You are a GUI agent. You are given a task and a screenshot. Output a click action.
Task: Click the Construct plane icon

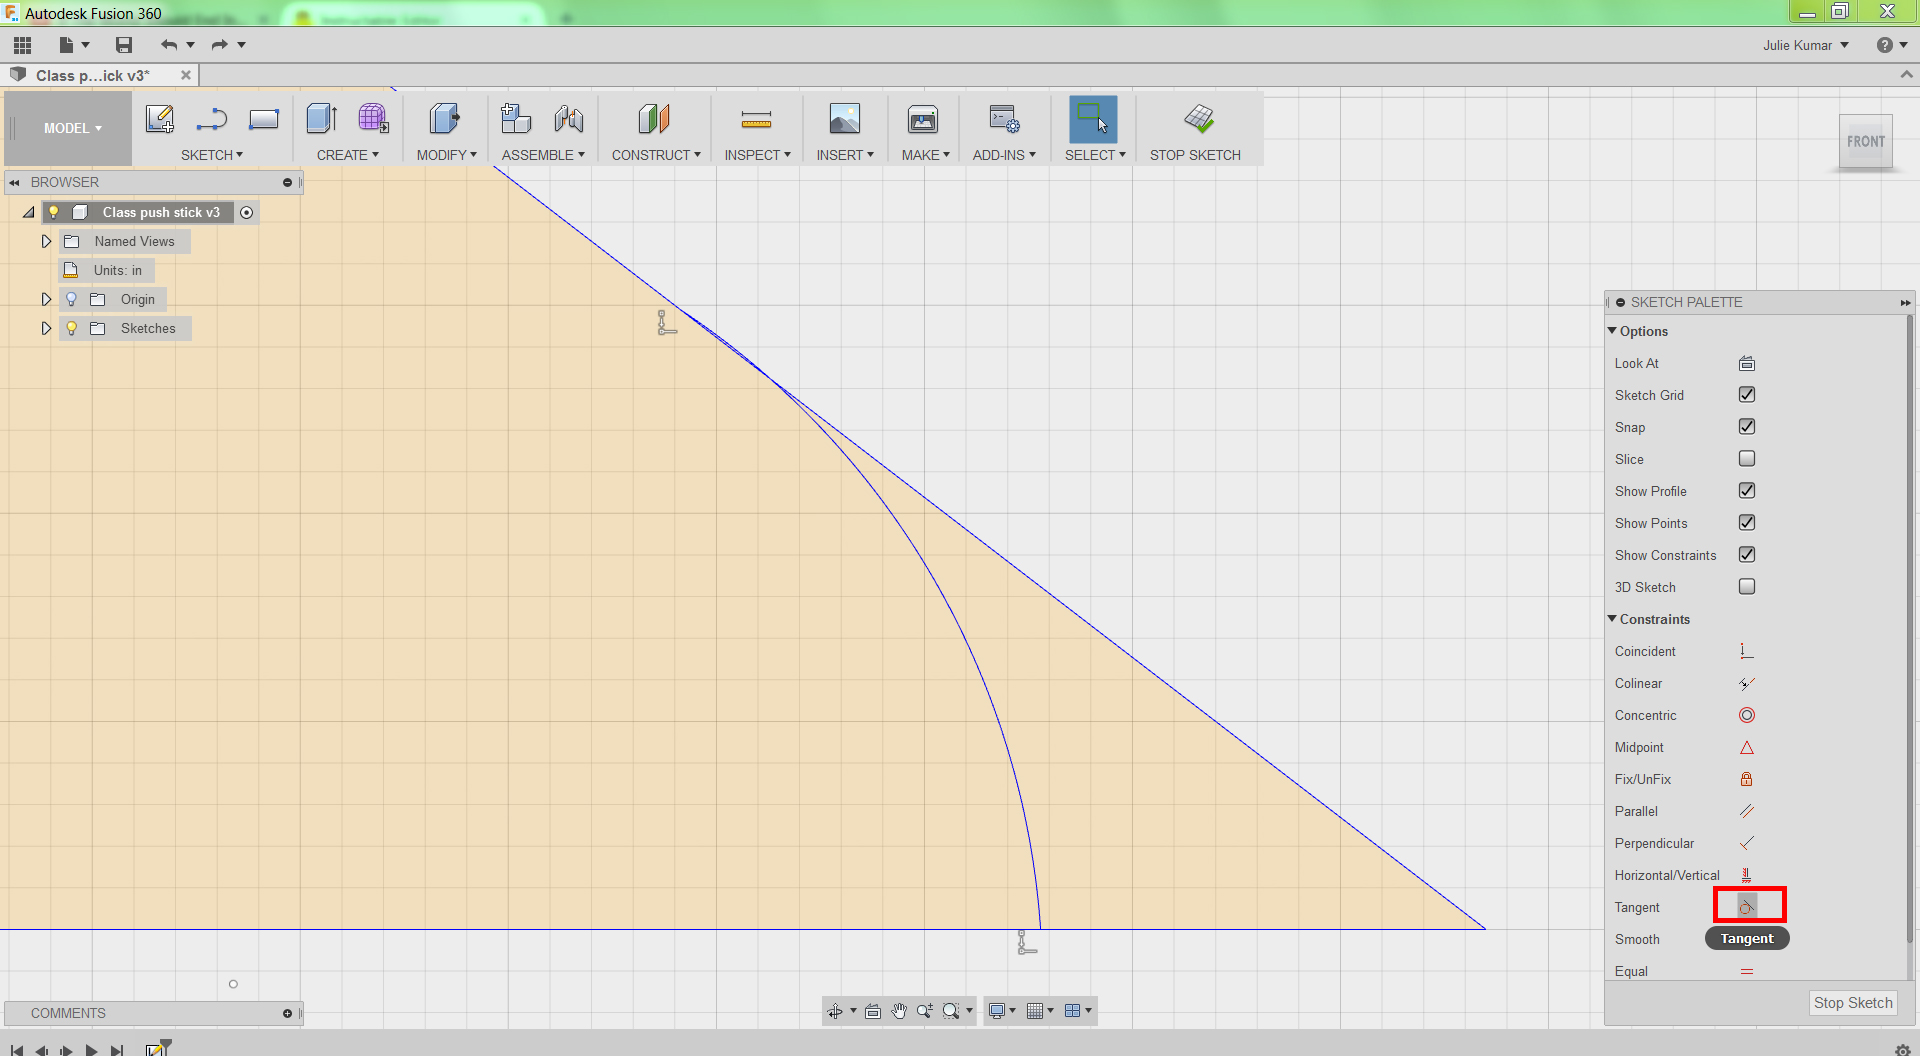coord(654,120)
